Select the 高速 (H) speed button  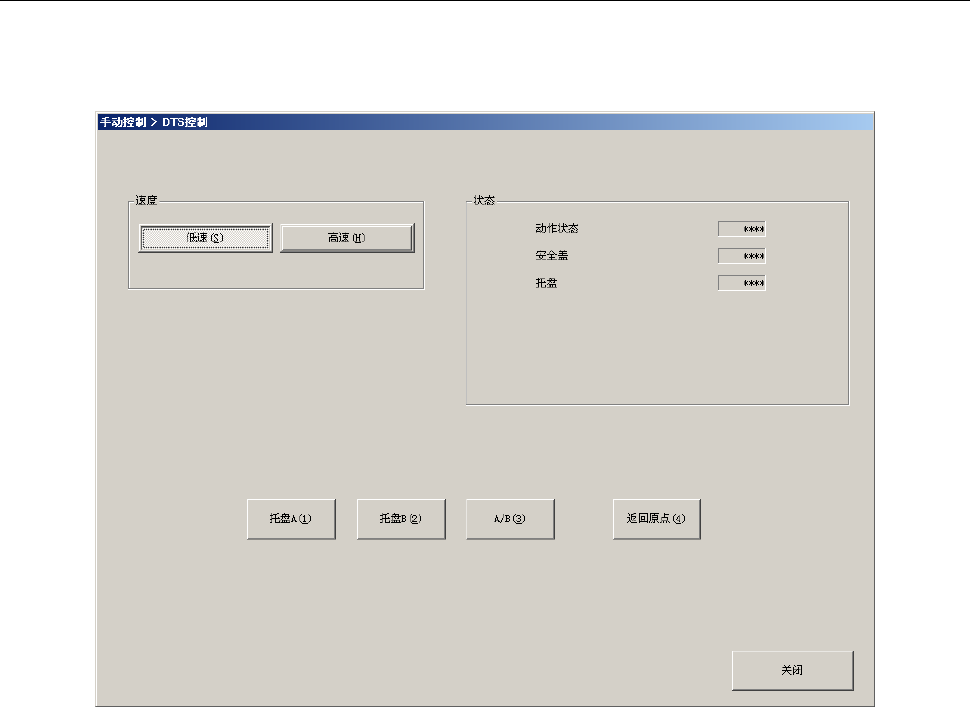pyautogui.click(x=347, y=238)
